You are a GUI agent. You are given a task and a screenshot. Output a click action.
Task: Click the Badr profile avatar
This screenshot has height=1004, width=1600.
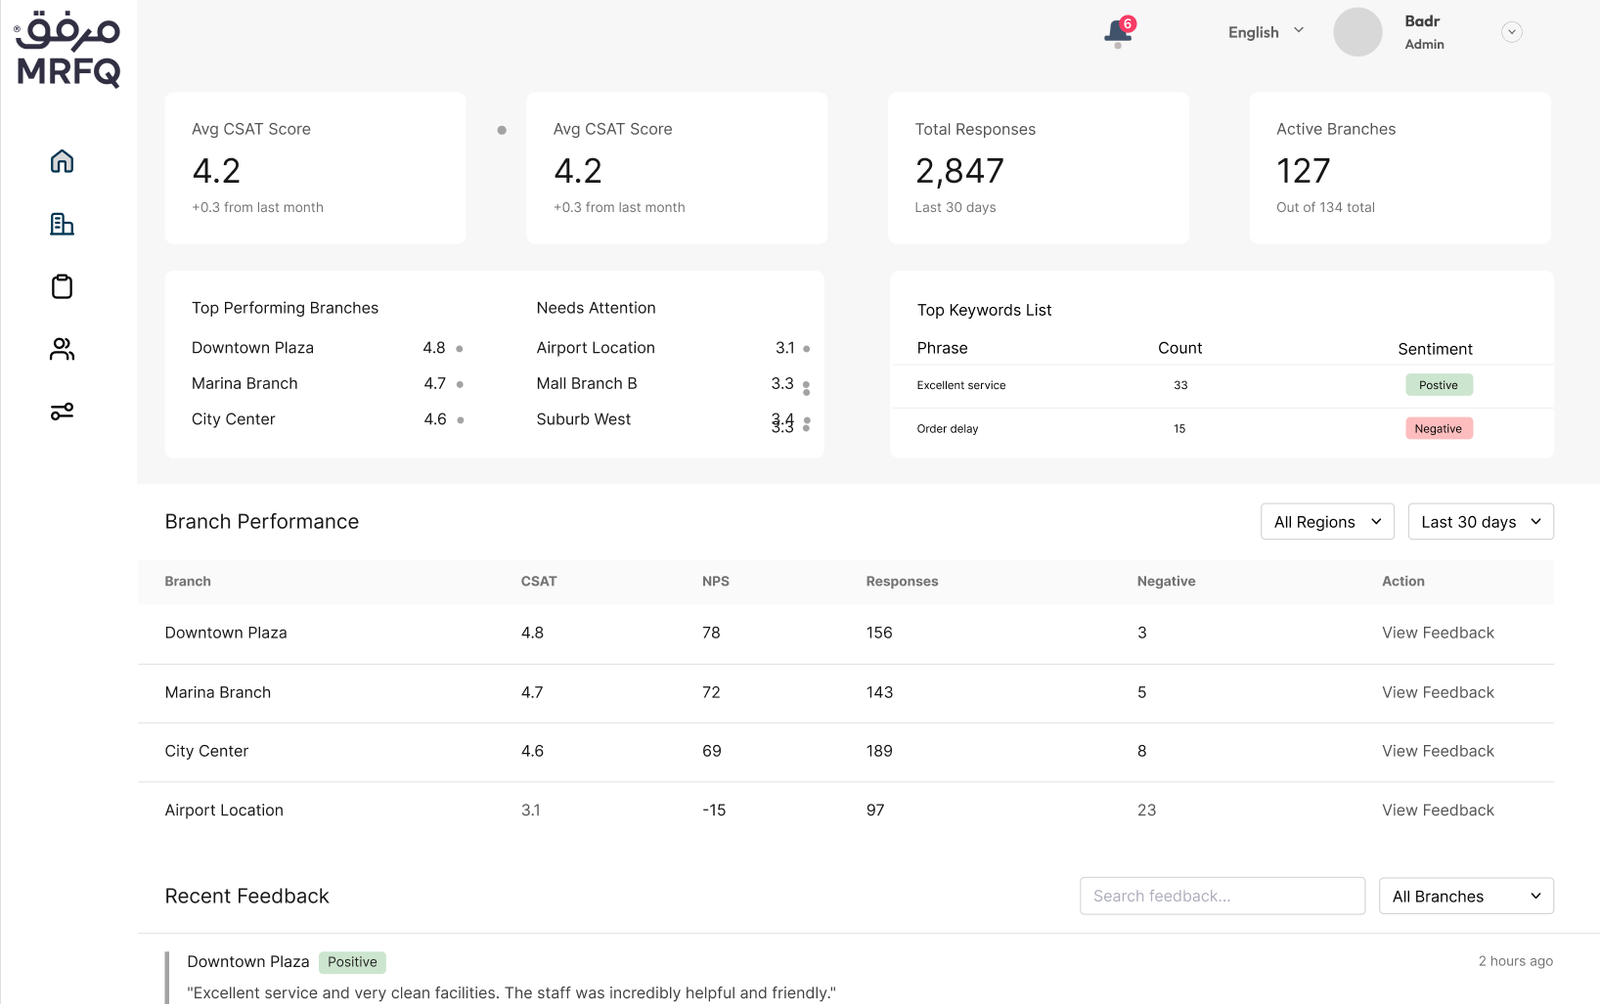pos(1357,32)
